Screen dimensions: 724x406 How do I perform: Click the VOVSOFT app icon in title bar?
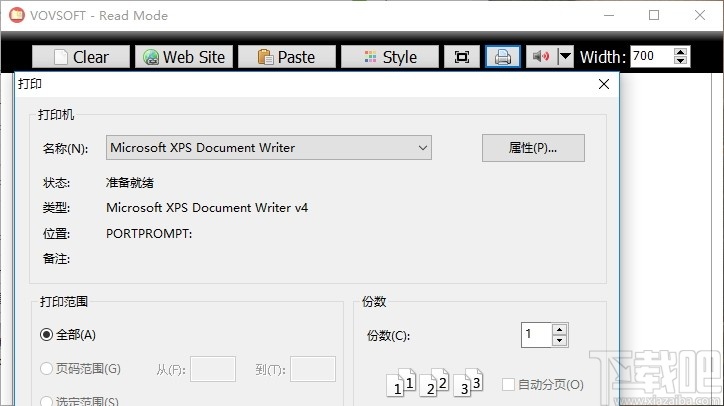click(17, 15)
